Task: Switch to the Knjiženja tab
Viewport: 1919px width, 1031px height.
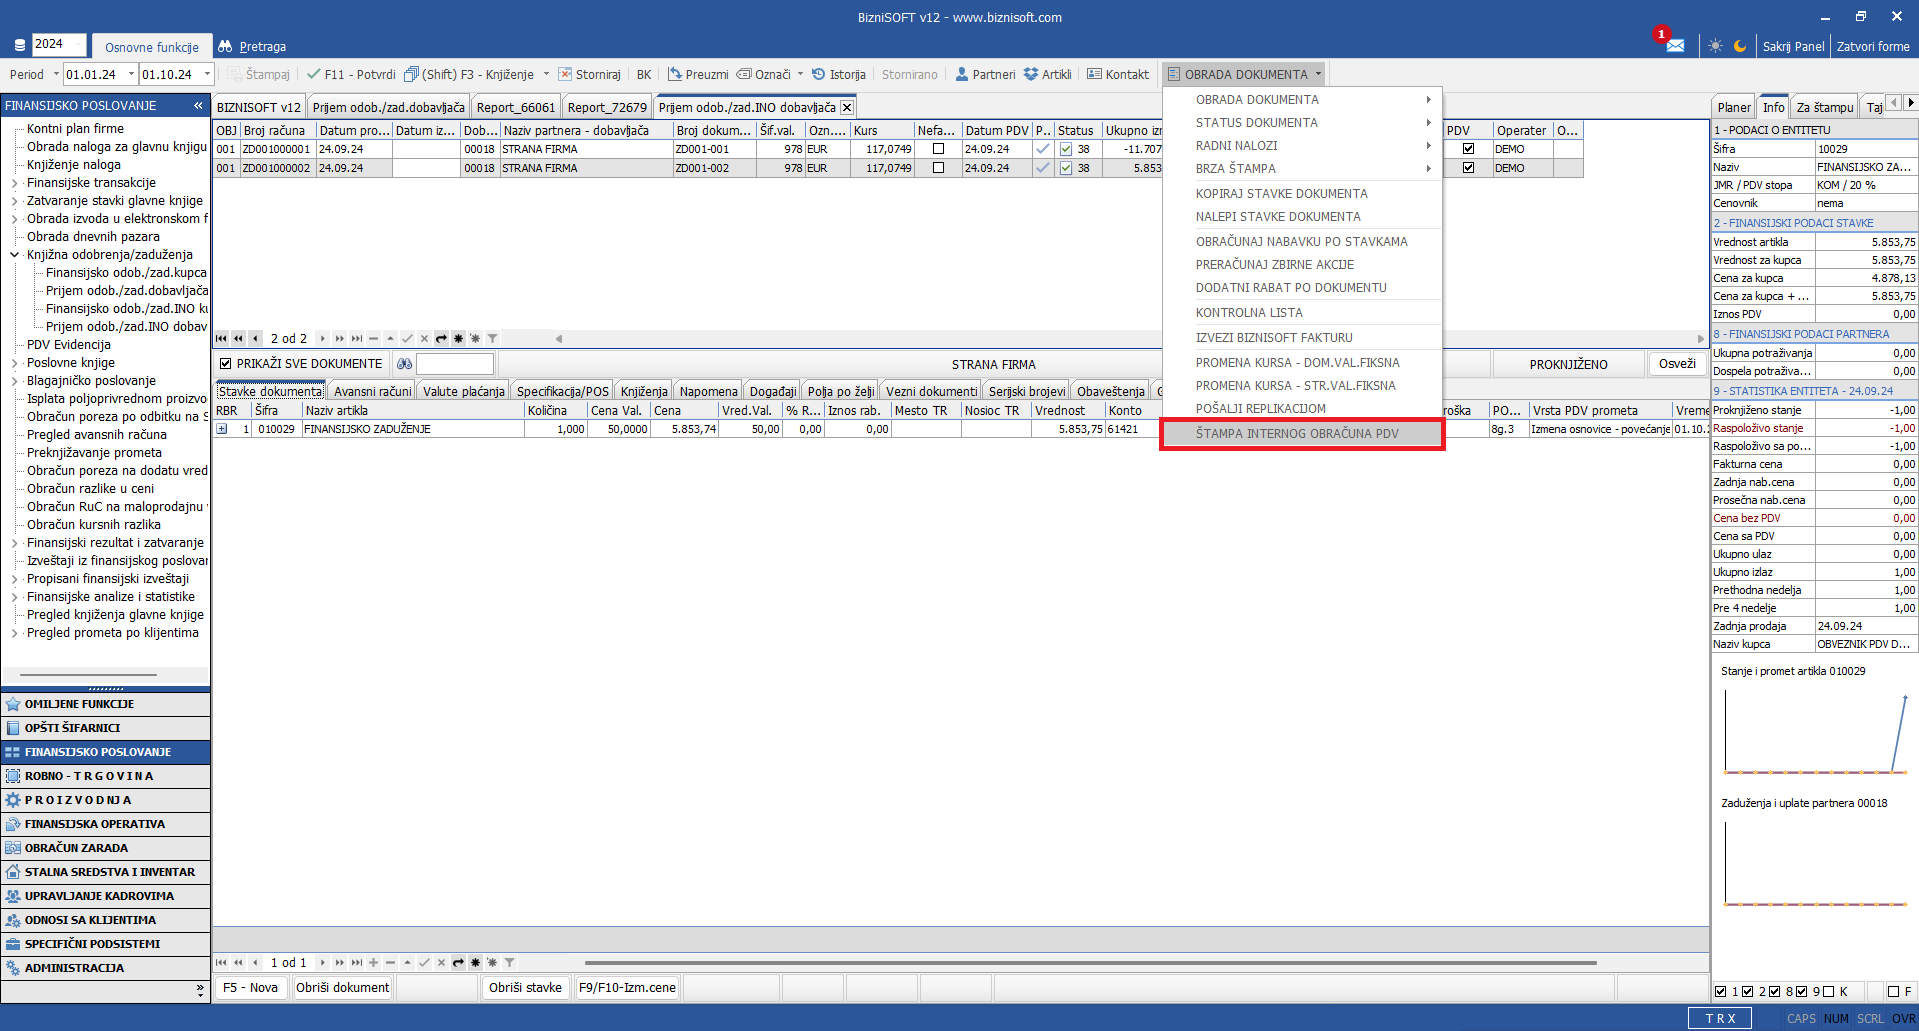Action: [x=643, y=391]
